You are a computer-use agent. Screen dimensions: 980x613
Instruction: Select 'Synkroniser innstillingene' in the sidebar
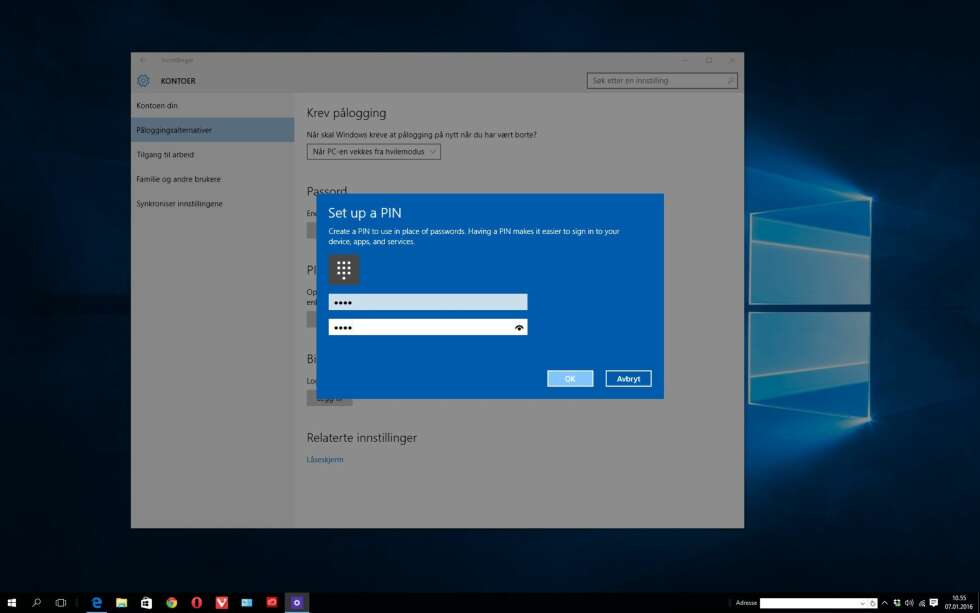pyautogui.click(x=212, y=204)
